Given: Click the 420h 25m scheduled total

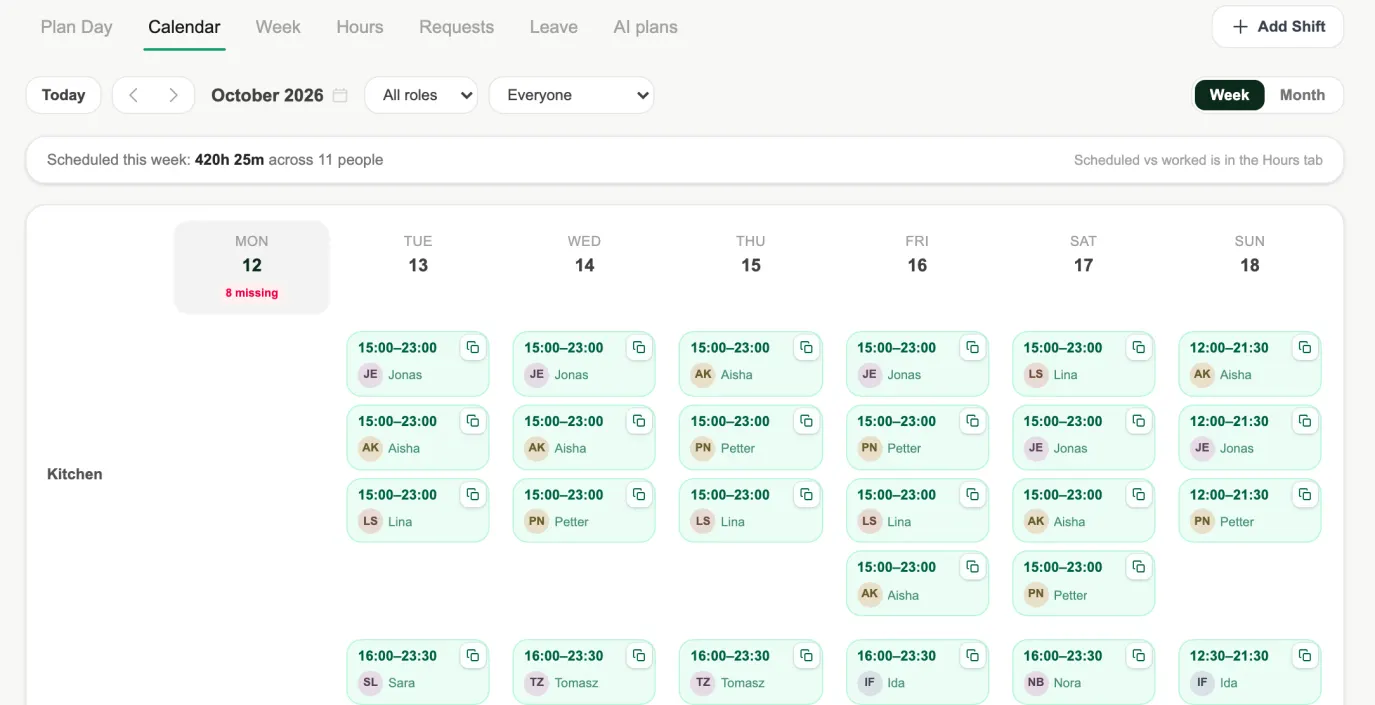Looking at the screenshot, I should [x=229, y=159].
